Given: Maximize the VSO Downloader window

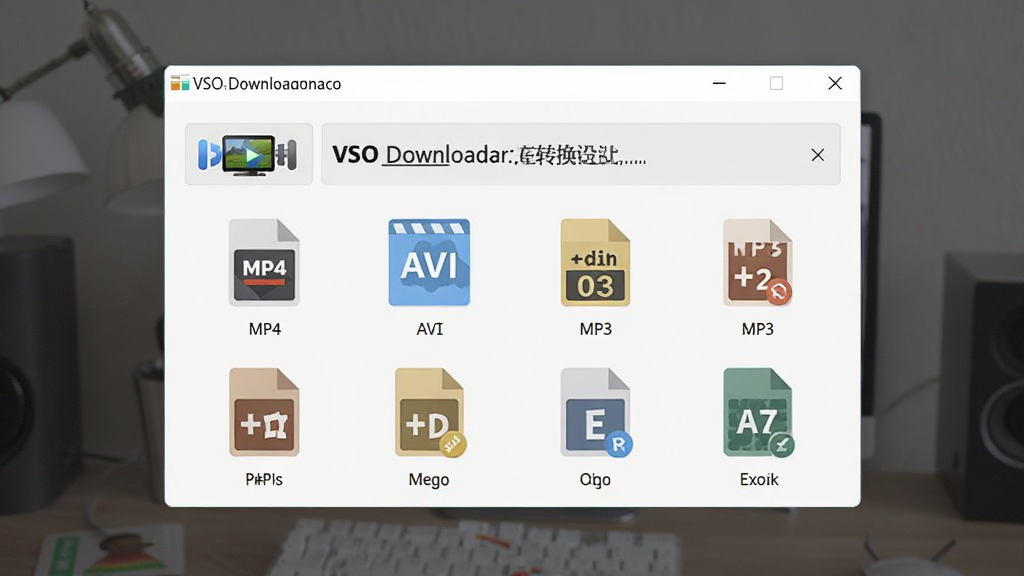Looking at the screenshot, I should click(776, 83).
